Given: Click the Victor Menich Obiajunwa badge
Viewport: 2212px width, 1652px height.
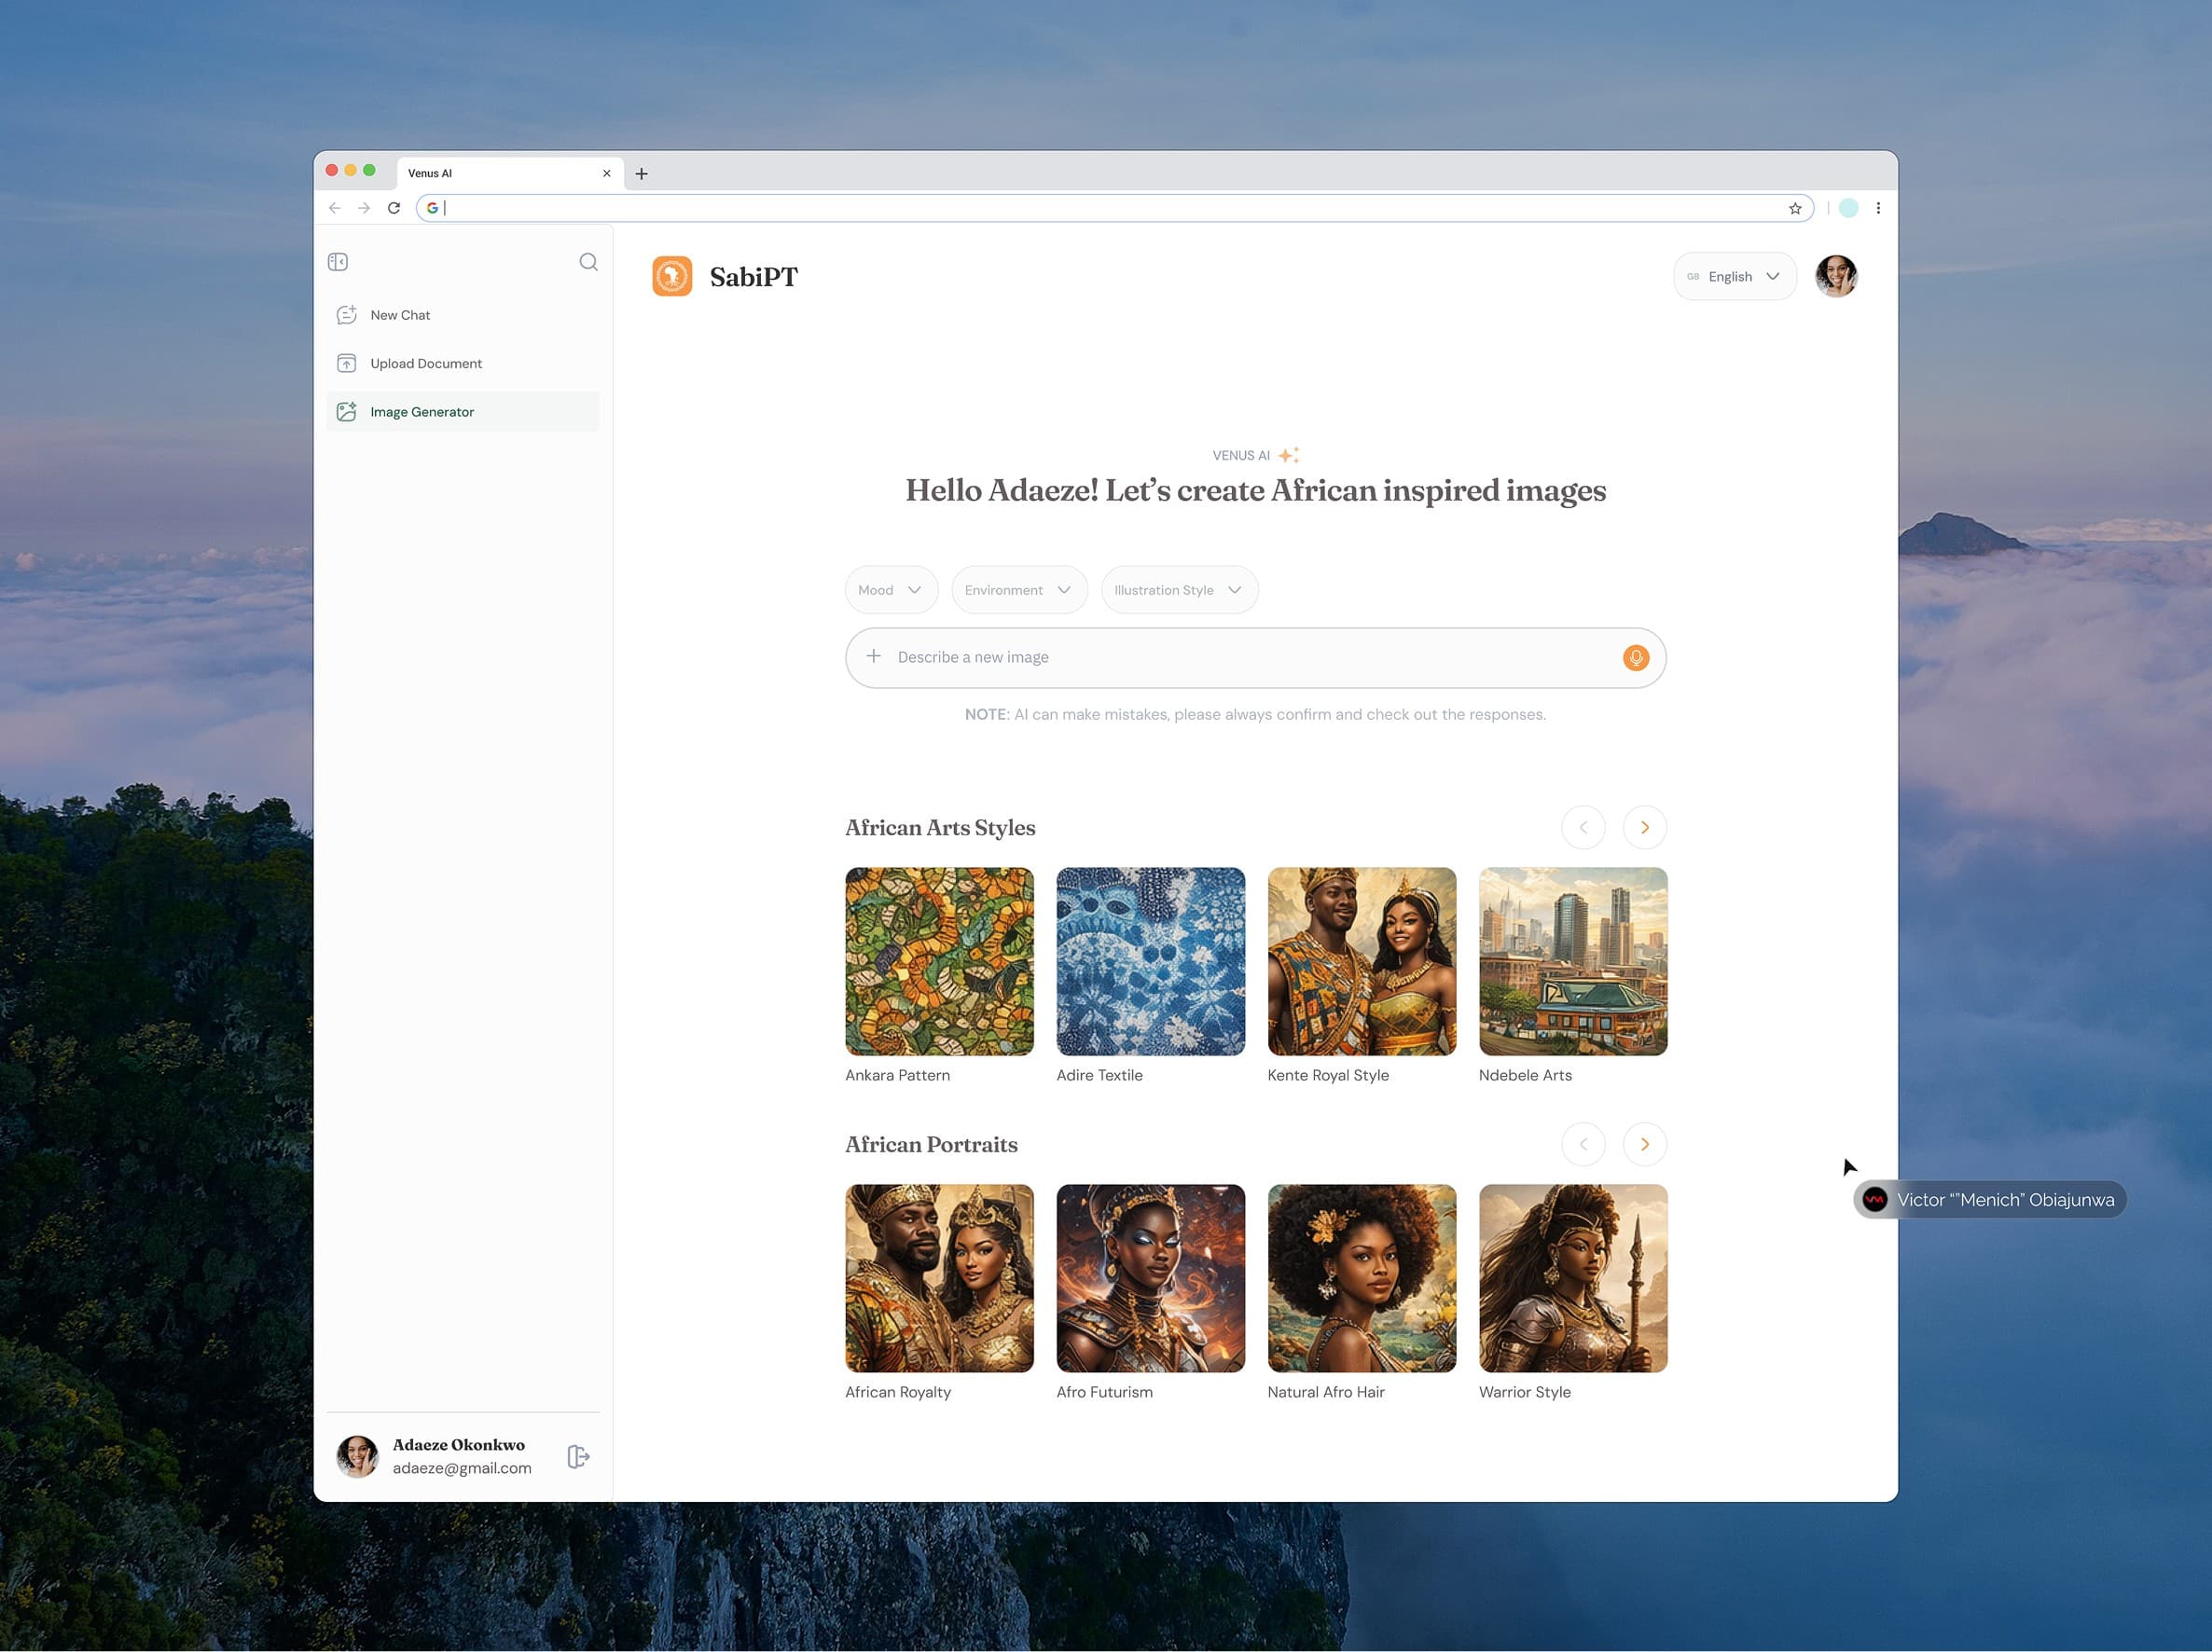Looking at the screenshot, I should click(1990, 1200).
